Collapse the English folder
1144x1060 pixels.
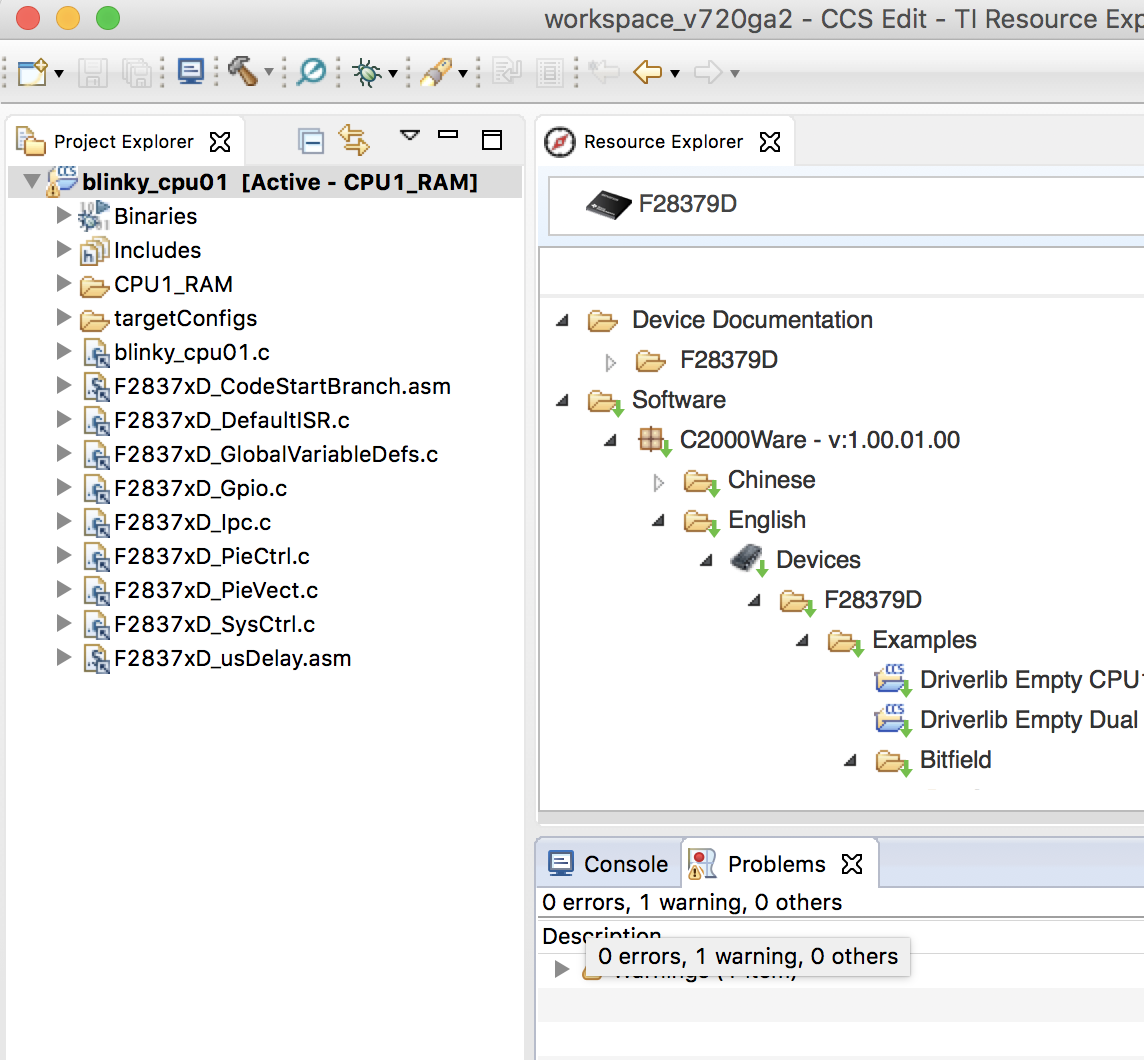pyautogui.click(x=658, y=520)
